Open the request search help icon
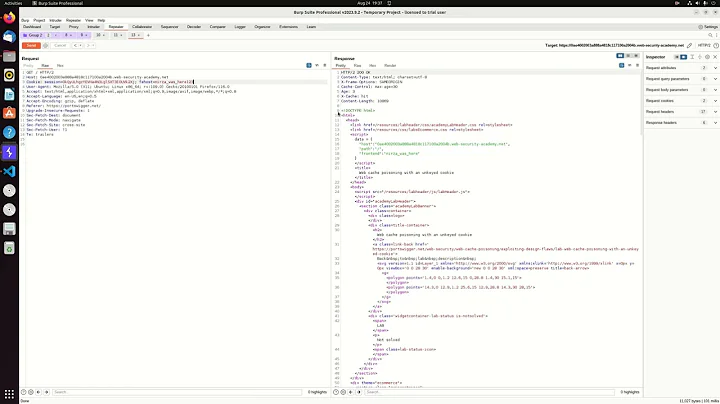 pos(23,392)
